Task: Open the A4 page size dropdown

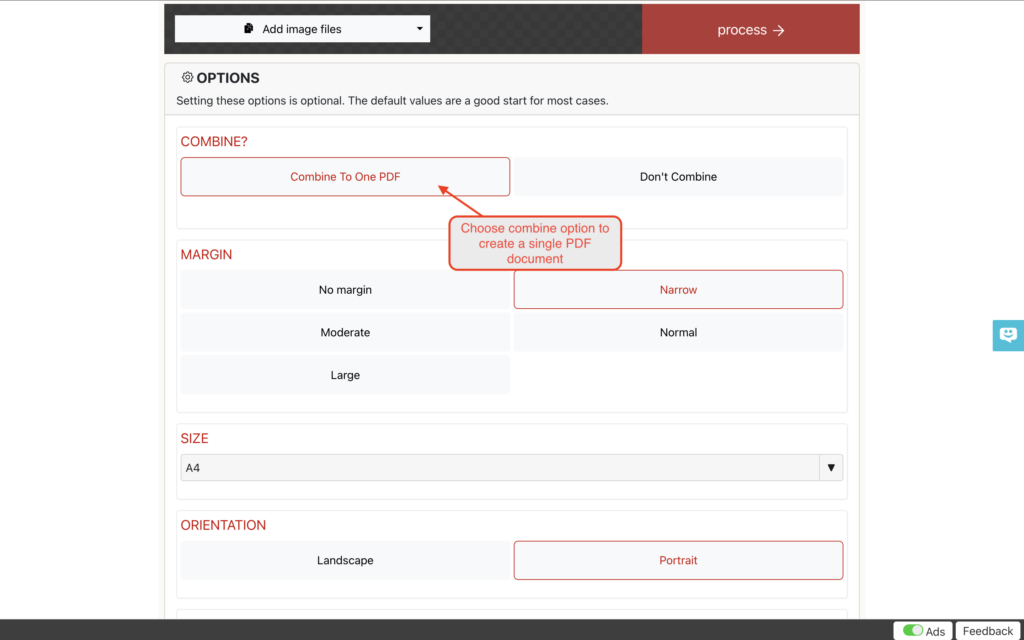Action: coord(511,468)
